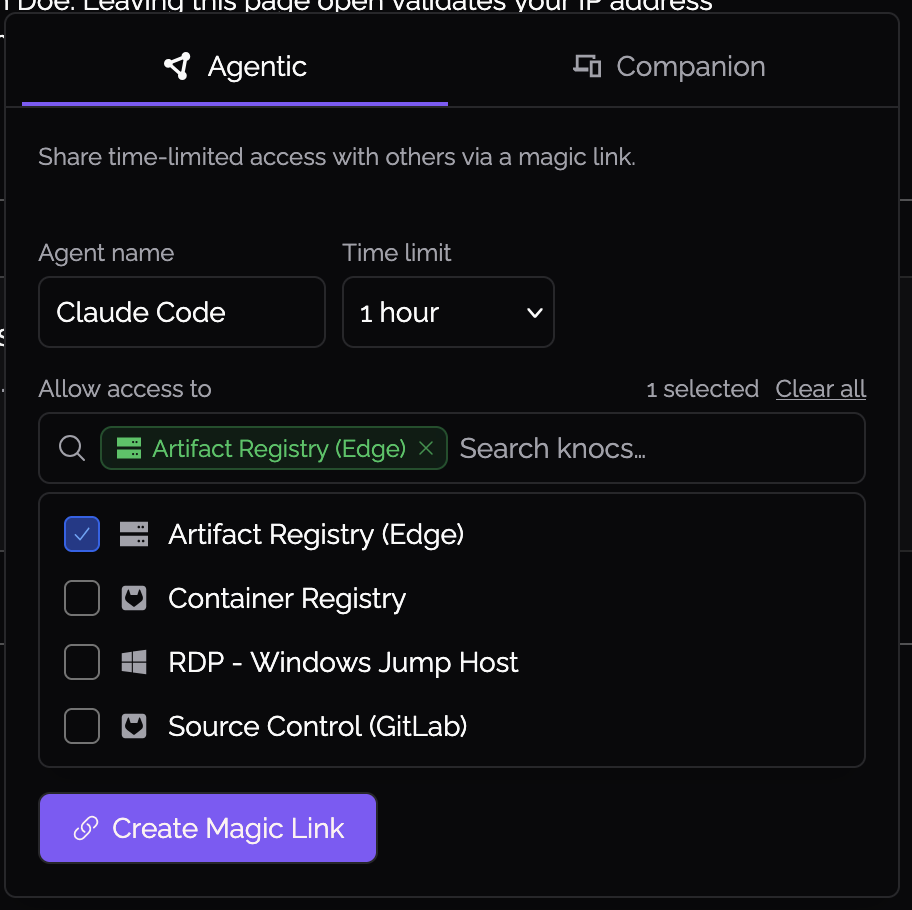Enable the RDP - Windows Jump Host checkbox
The height and width of the screenshot is (910, 912).
pos(82,662)
